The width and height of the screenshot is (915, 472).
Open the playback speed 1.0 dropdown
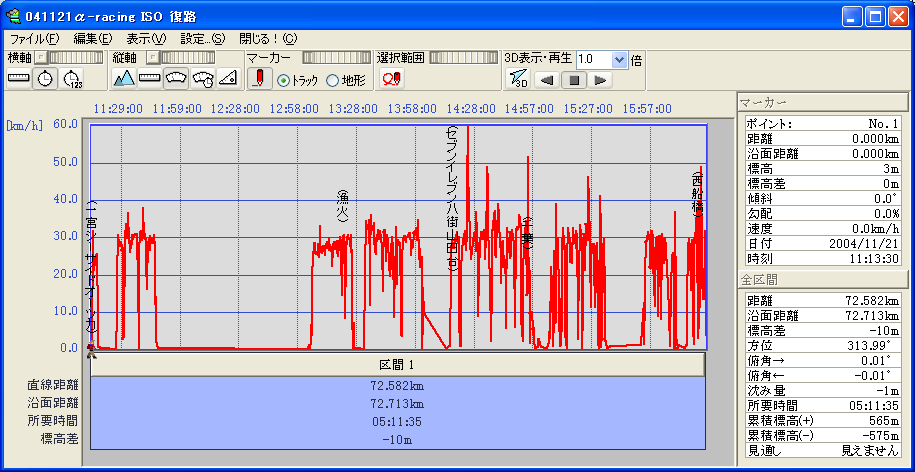tap(619, 59)
